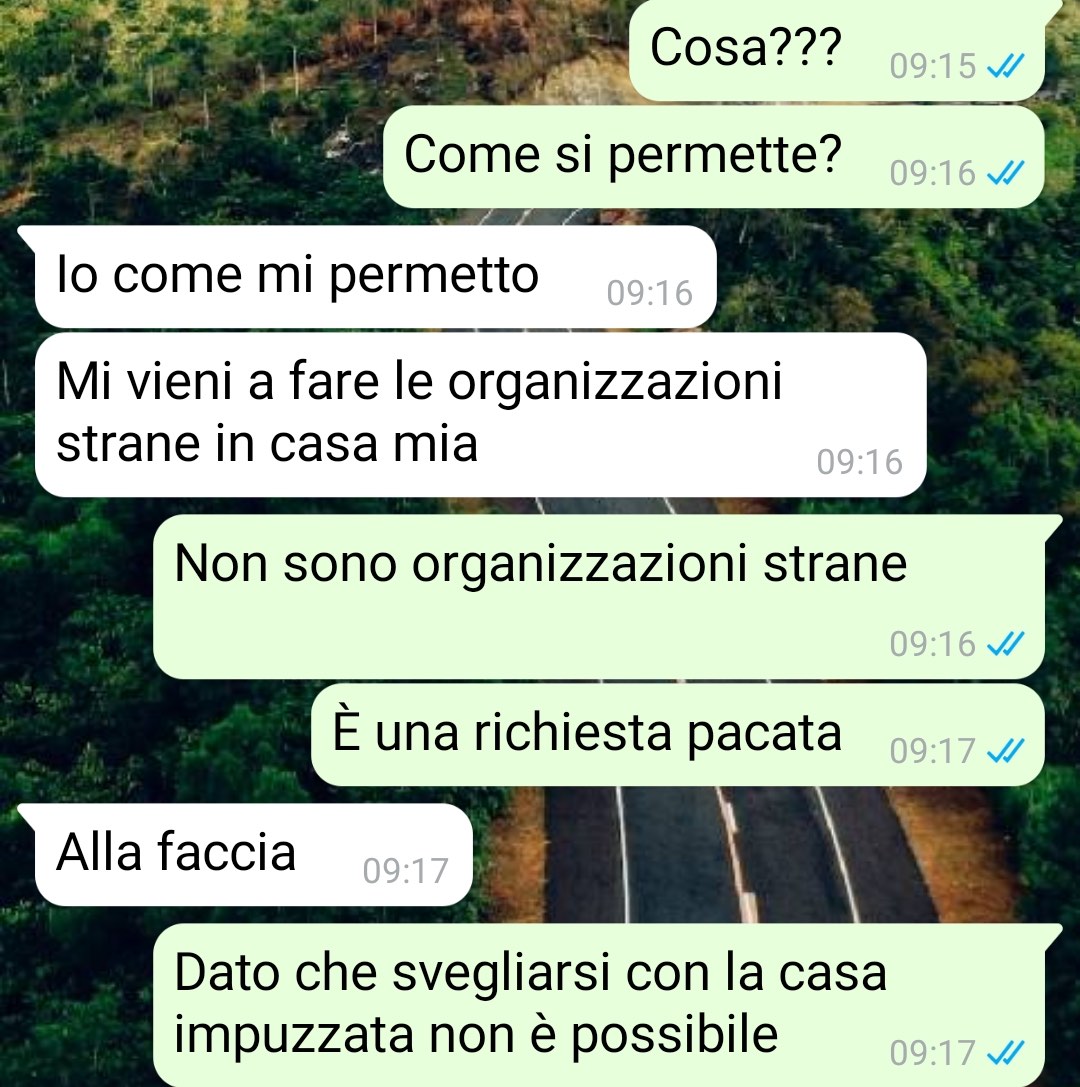This screenshot has height=1087, width=1080.
Task: Select the 'È una richiesta pacata' message
Action: click(678, 735)
